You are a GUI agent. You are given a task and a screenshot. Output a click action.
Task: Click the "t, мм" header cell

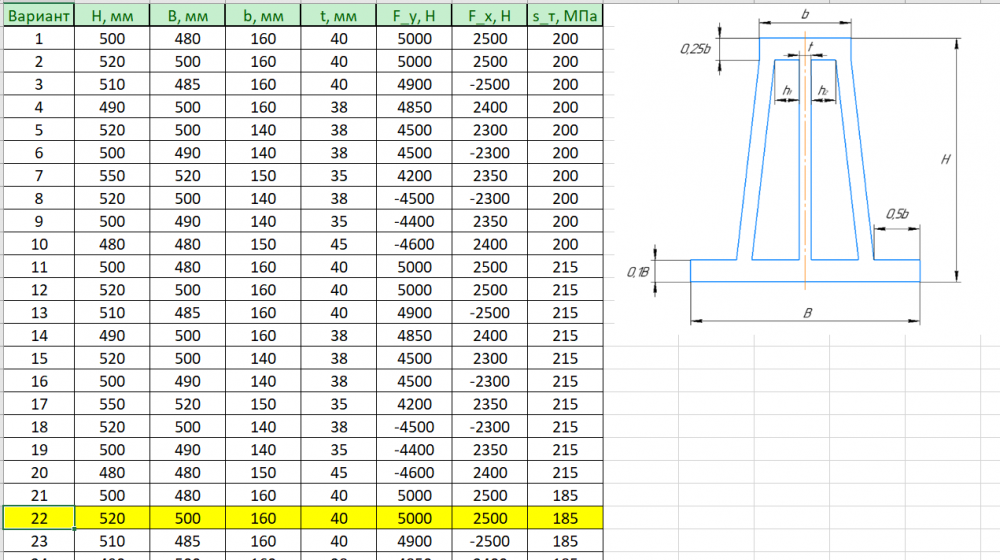pos(339,16)
